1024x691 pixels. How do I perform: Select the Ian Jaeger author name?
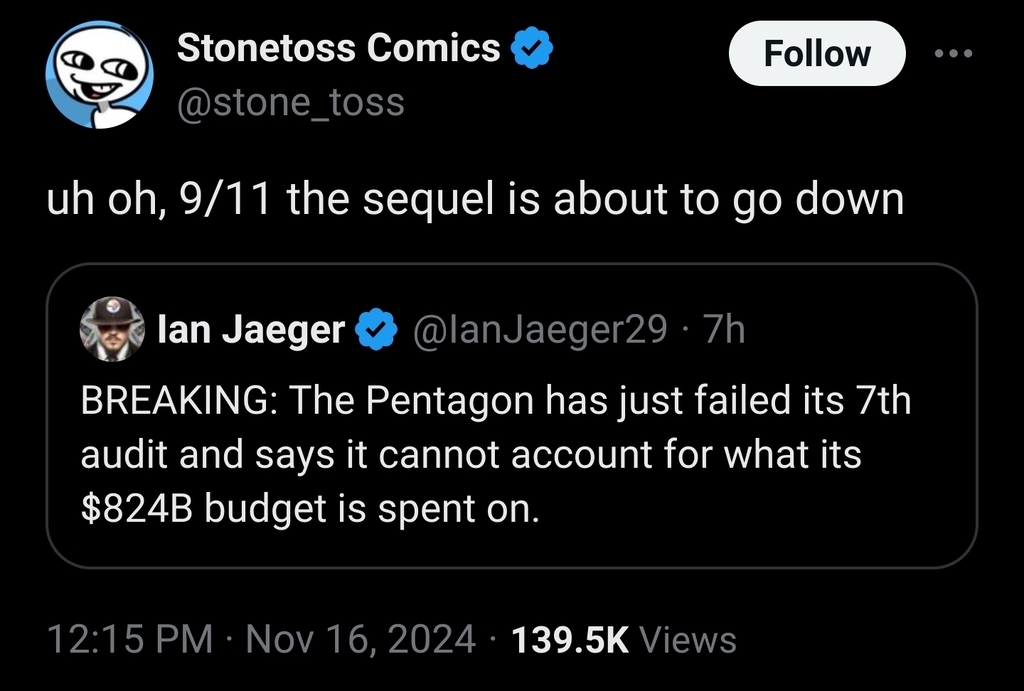[x=252, y=329]
